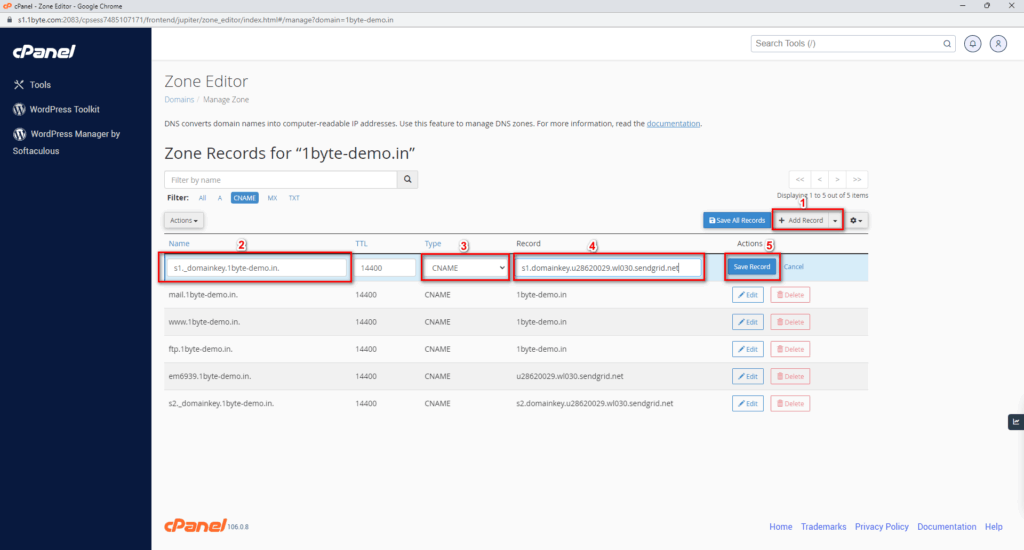Open the notifications bell icon
This screenshot has width=1024, height=550.
(972, 44)
